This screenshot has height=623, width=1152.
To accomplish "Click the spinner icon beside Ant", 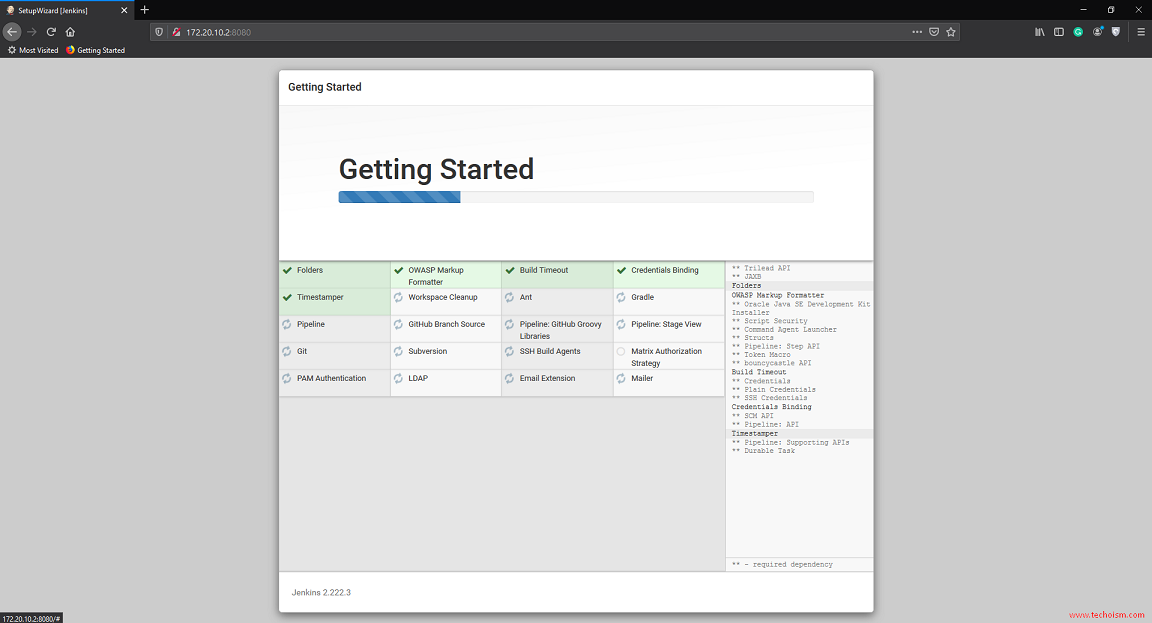I will coord(510,298).
